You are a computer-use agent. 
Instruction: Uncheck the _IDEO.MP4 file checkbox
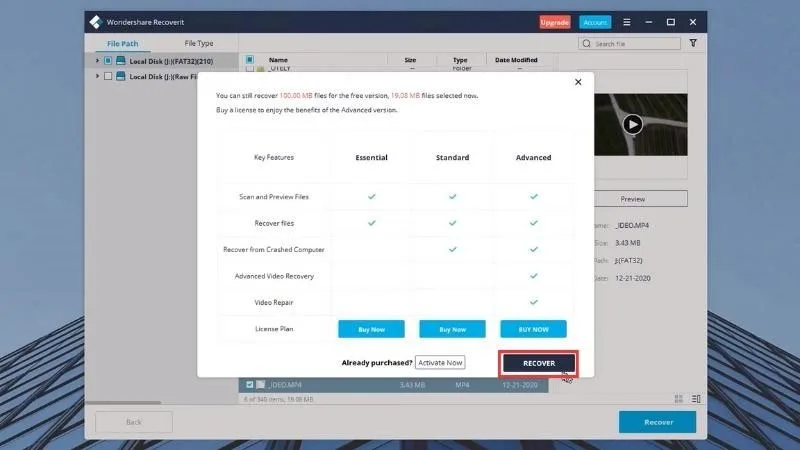249,385
